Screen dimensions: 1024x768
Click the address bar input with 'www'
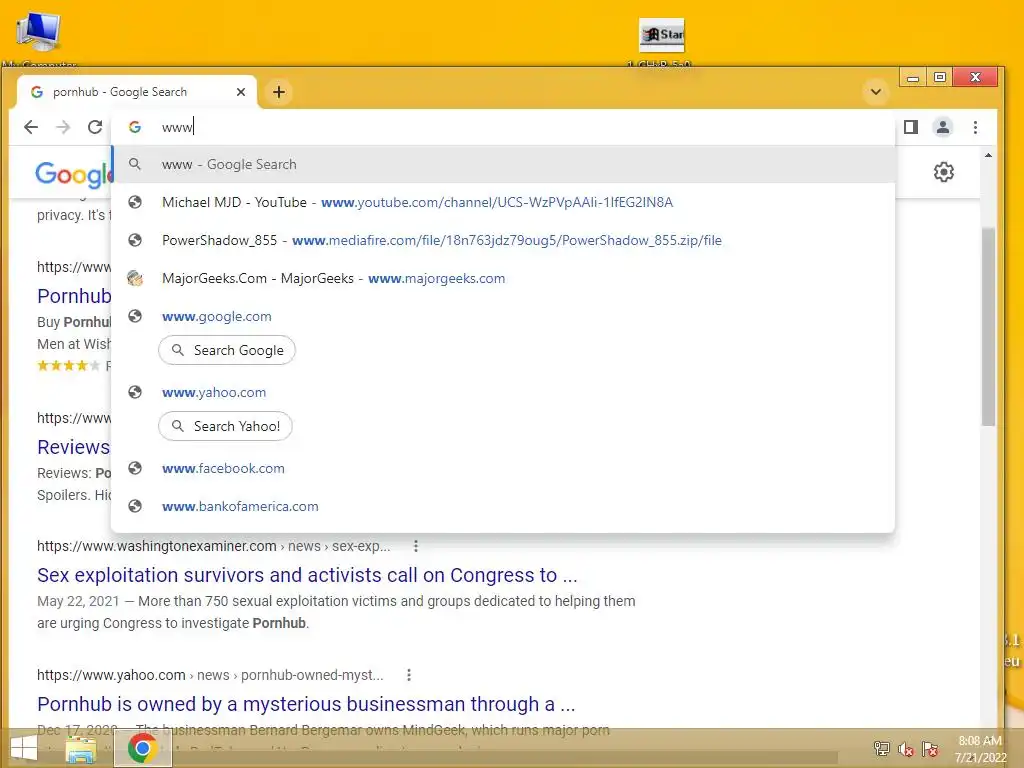(503, 127)
